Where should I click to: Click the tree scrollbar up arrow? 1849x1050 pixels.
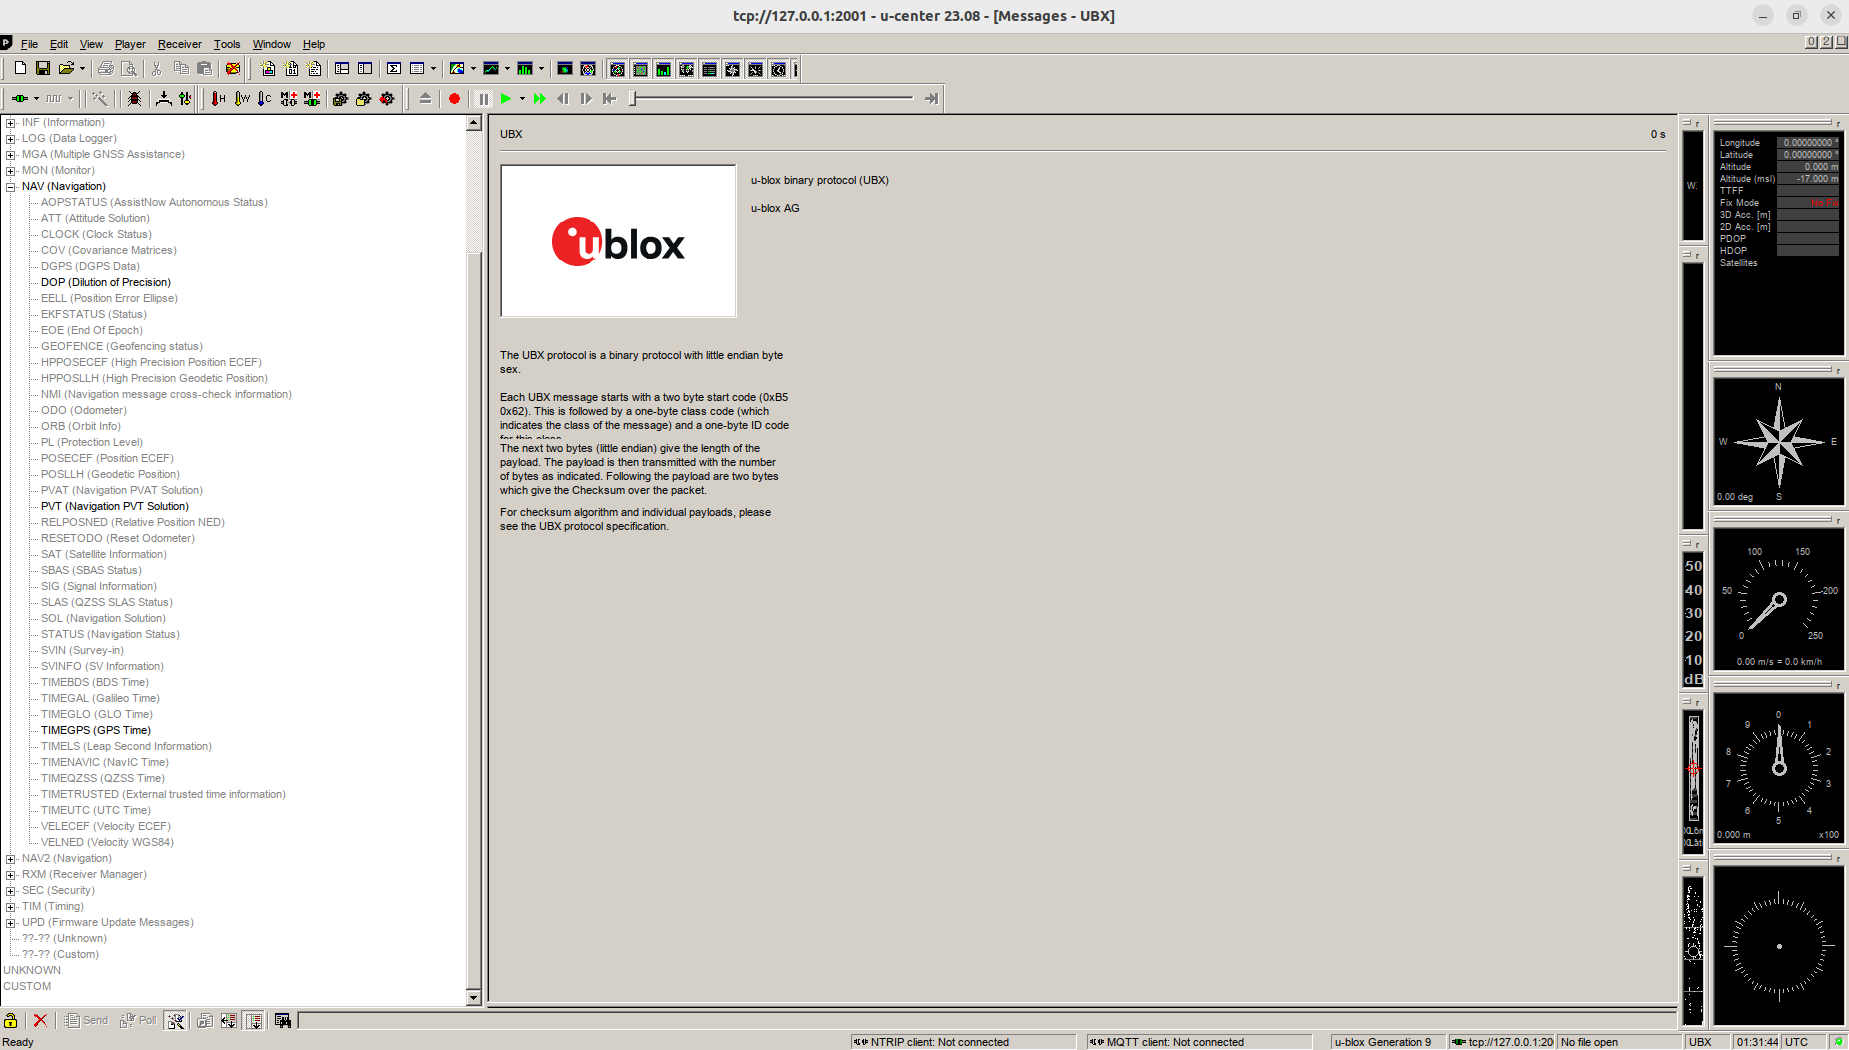point(474,123)
